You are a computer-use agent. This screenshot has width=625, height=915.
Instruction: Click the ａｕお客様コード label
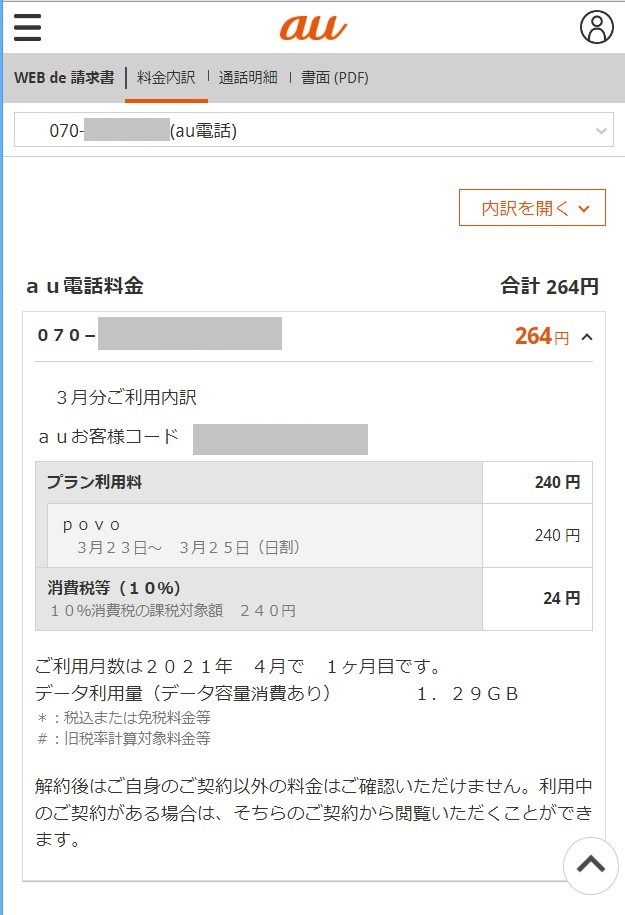click(109, 436)
